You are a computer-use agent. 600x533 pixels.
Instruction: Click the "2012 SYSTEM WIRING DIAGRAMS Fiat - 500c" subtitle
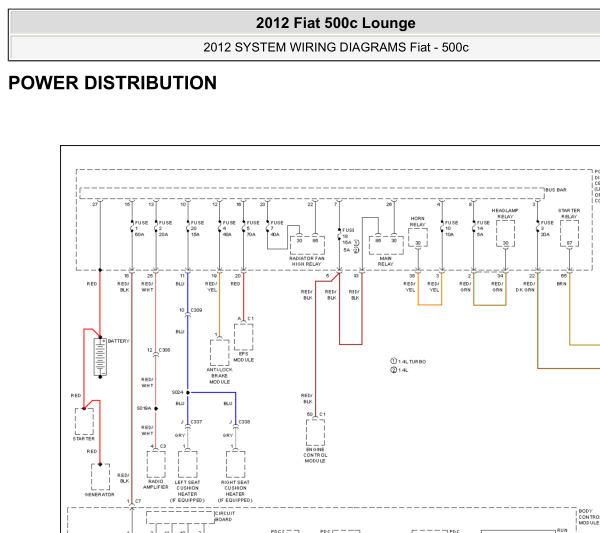336,47
